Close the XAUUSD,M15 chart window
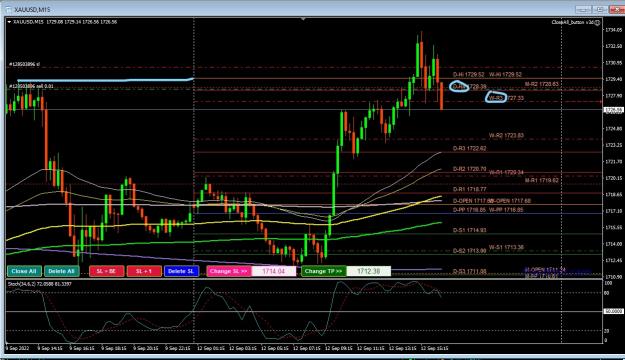Image resolution: width=625 pixels, height=360 pixels. [x=617, y=9]
